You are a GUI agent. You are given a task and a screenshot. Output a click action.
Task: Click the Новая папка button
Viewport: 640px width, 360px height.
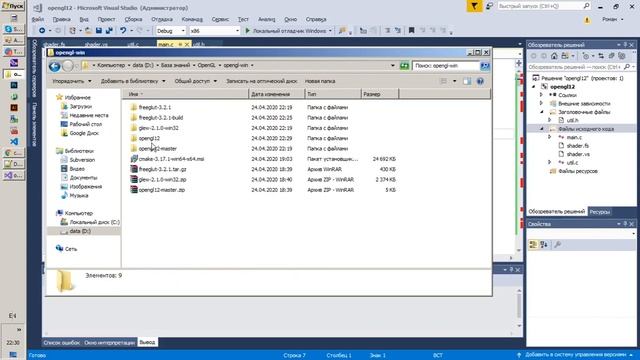pyautogui.click(x=320, y=81)
